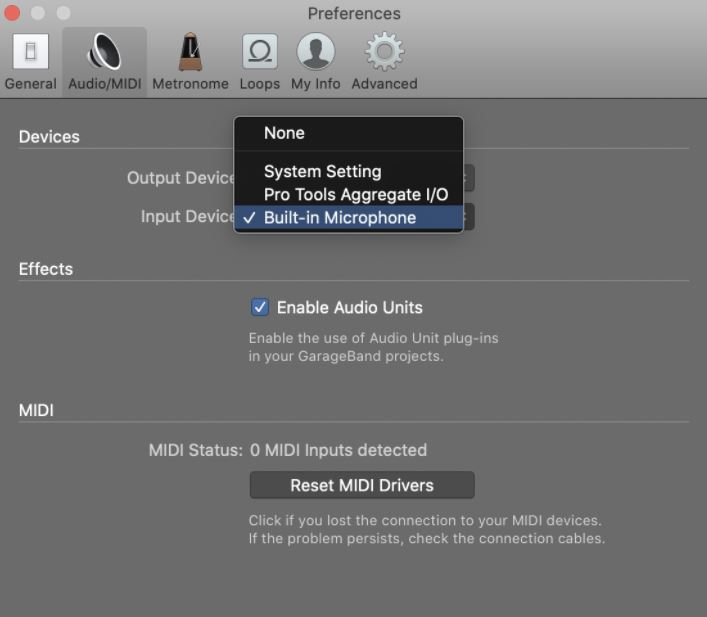Click the Input Device label
The height and width of the screenshot is (617, 707).
click(188, 216)
